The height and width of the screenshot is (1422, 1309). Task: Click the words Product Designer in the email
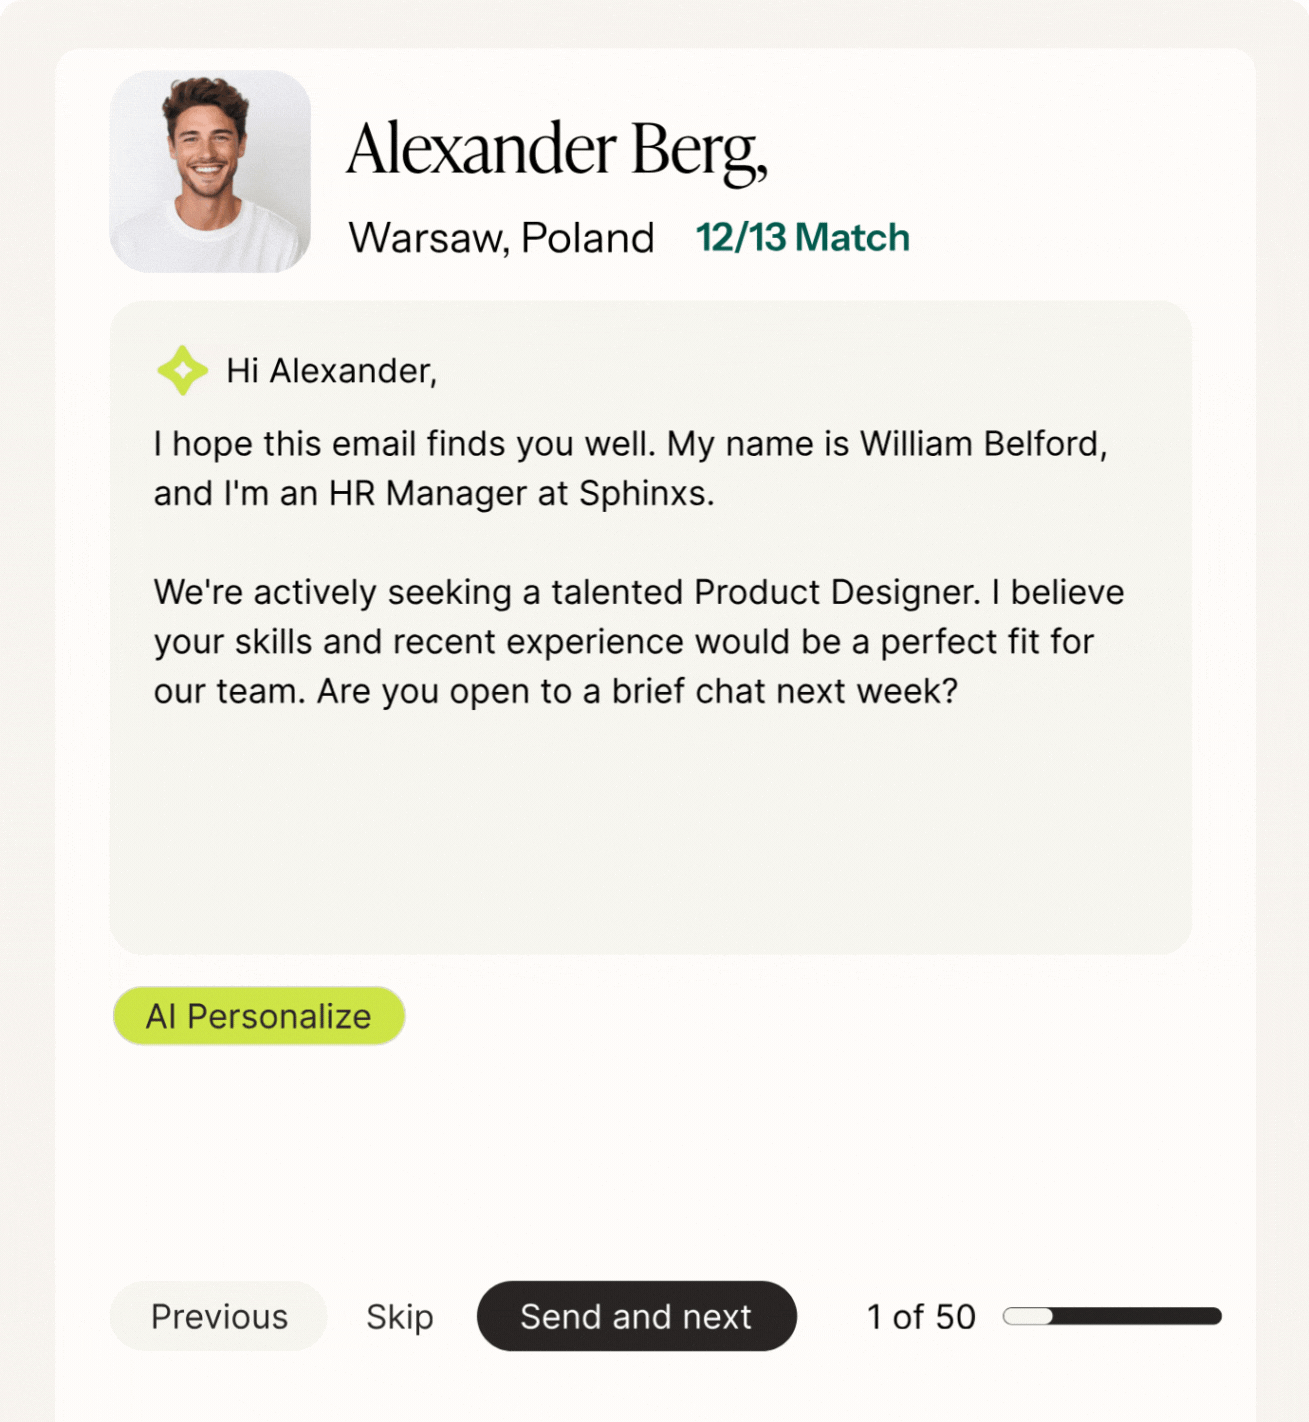[x=836, y=592]
